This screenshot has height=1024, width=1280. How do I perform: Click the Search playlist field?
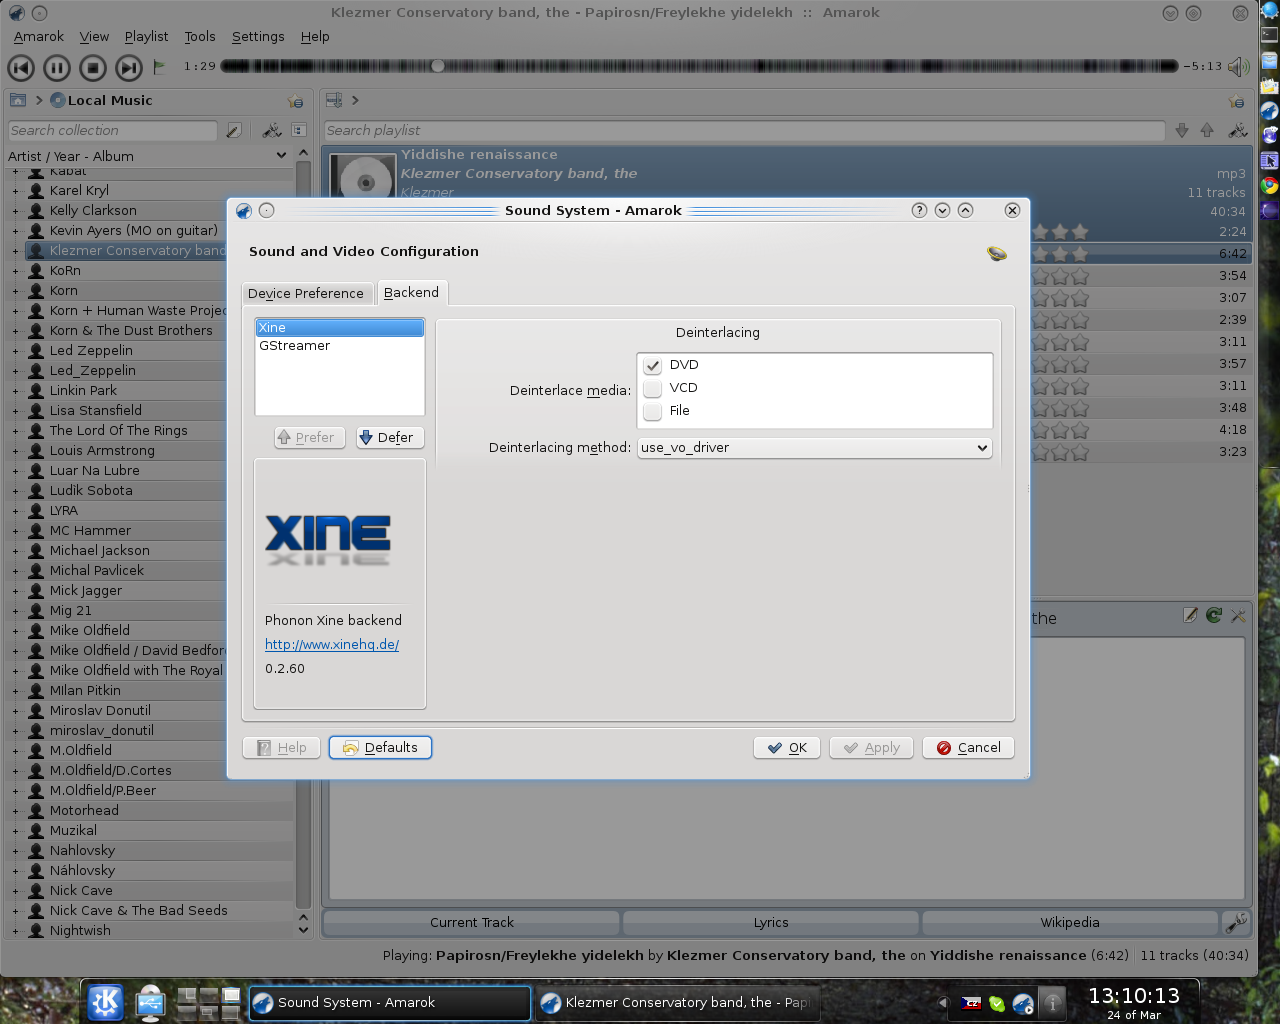pos(745,131)
